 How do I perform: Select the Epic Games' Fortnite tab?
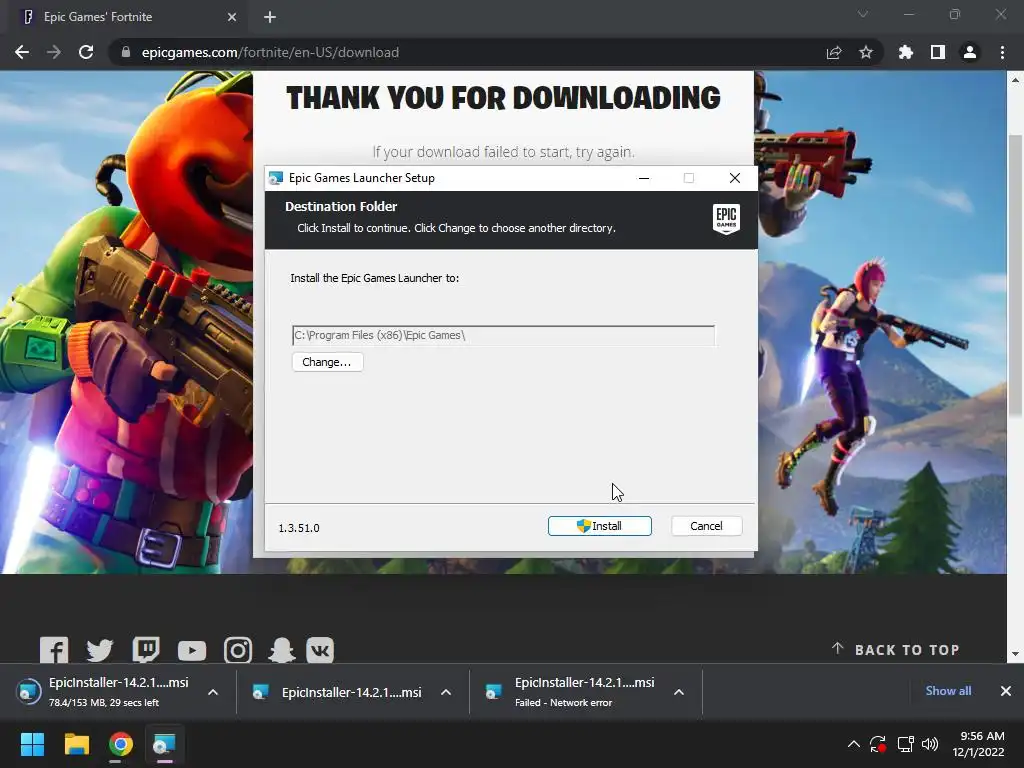[x=126, y=17]
